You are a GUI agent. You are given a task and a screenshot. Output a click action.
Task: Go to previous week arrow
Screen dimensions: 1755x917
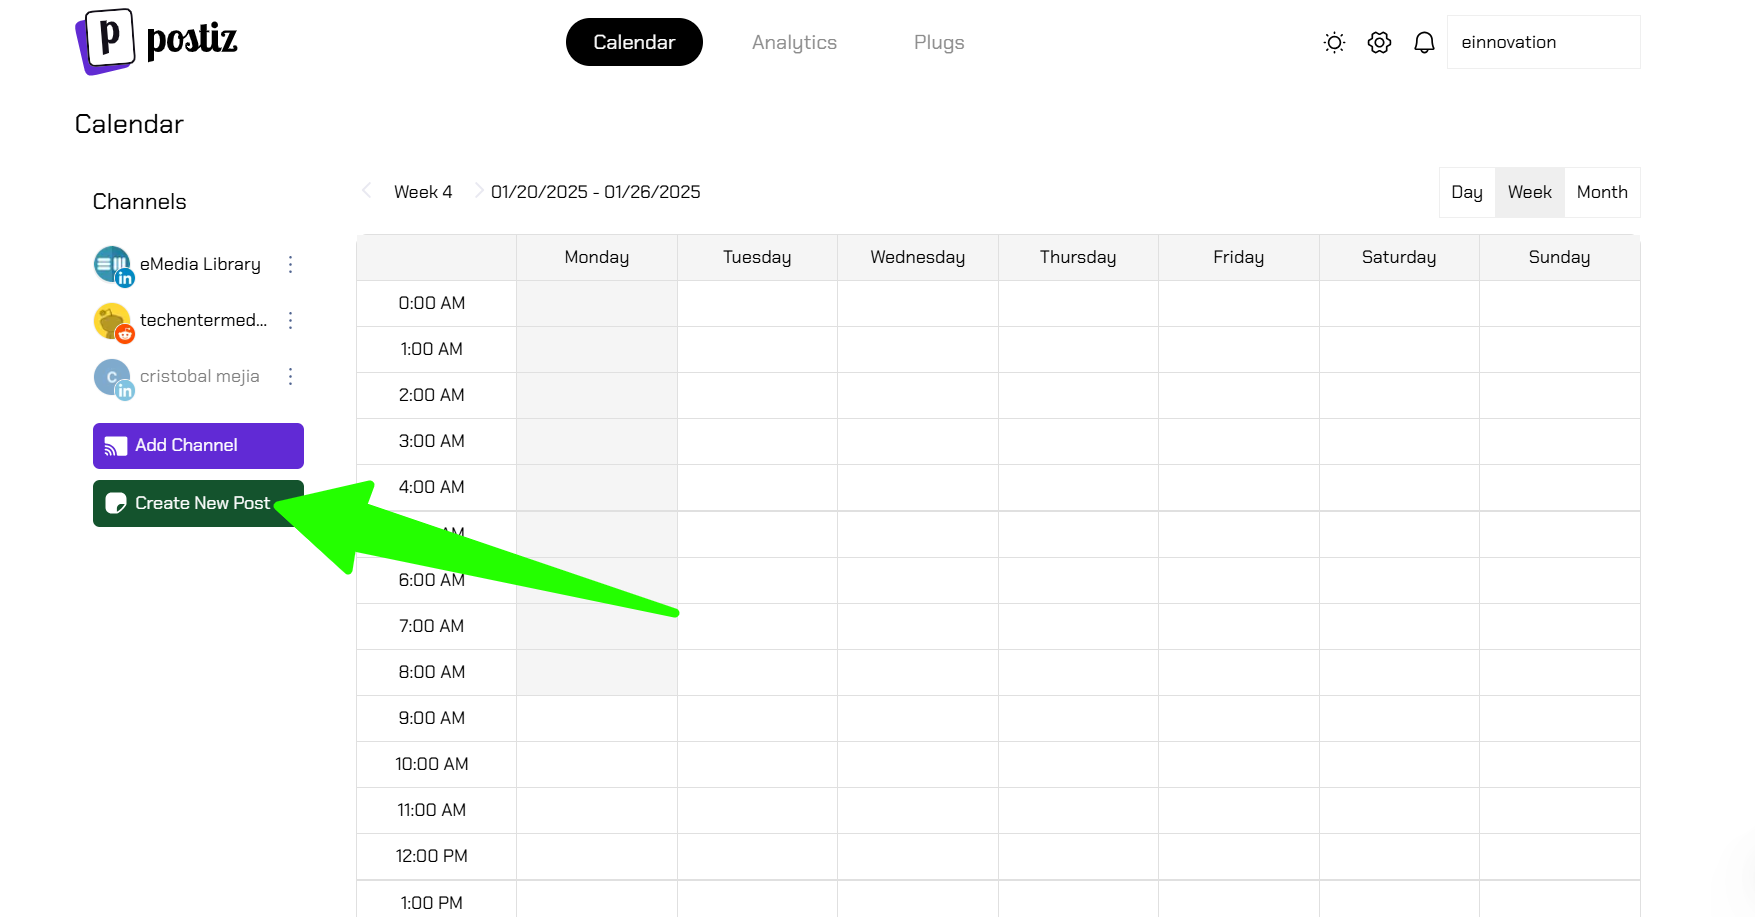point(367,190)
